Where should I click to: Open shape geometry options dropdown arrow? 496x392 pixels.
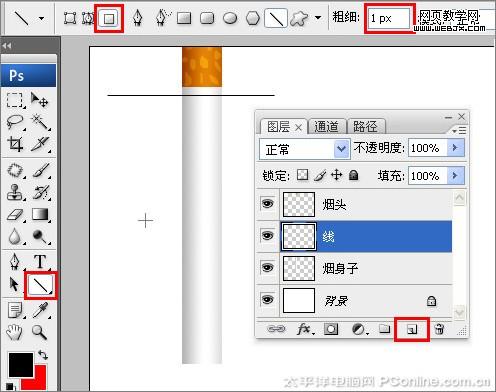click(318, 17)
